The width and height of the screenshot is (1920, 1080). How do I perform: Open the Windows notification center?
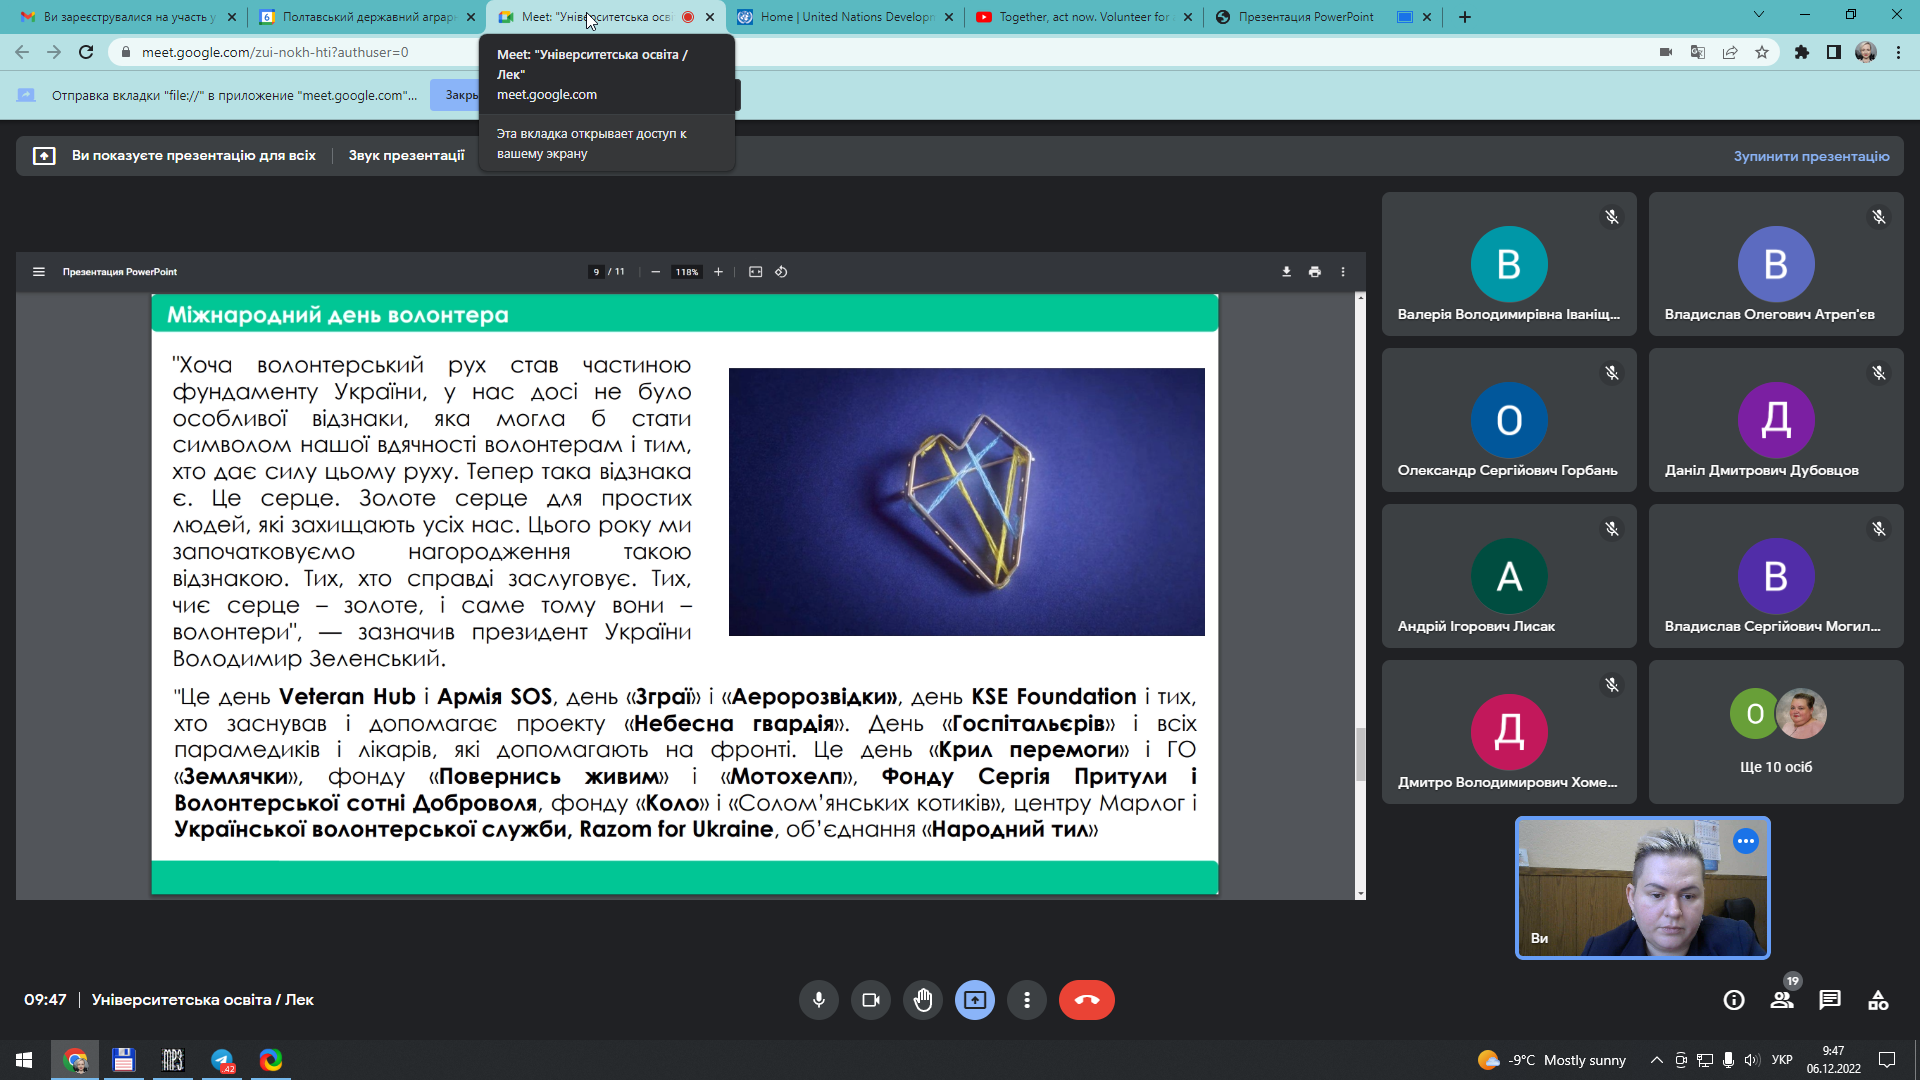tap(1887, 1060)
